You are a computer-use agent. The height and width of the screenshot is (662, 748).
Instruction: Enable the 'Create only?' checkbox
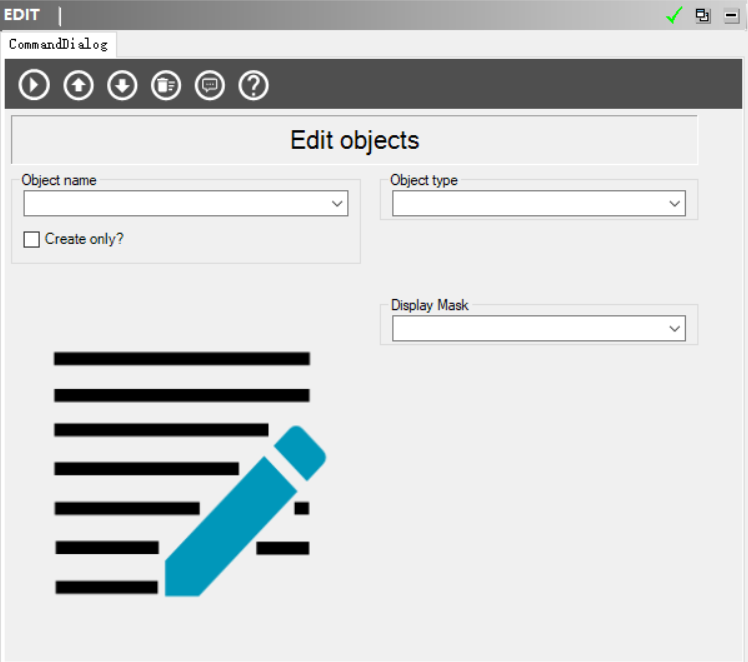(32, 239)
